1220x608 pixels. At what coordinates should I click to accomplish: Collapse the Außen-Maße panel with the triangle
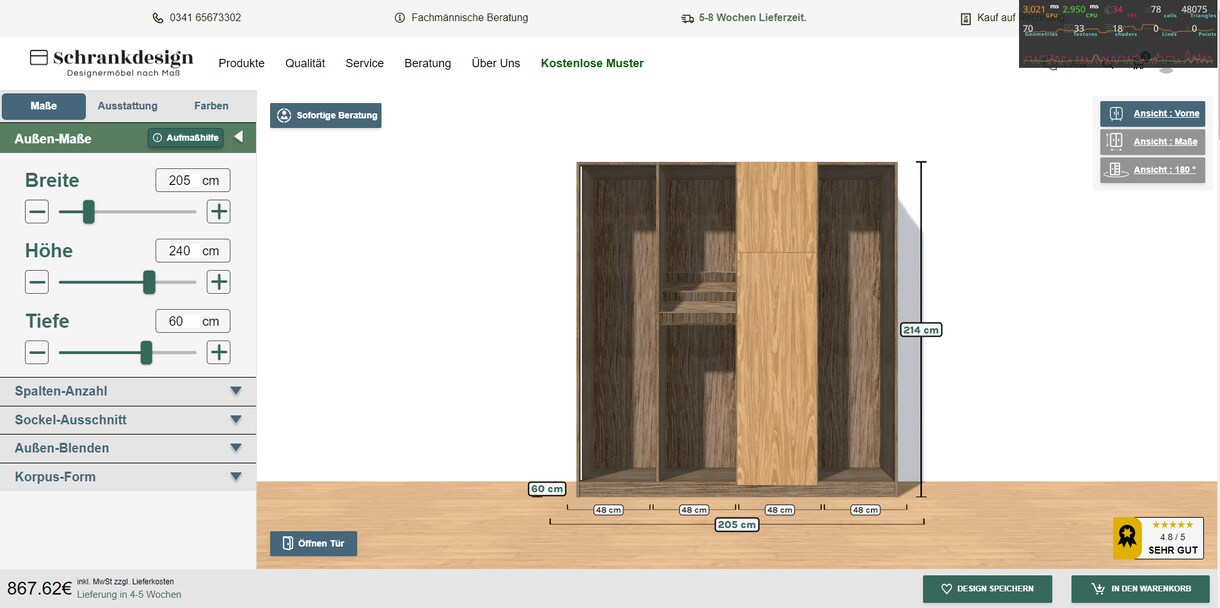click(238, 137)
